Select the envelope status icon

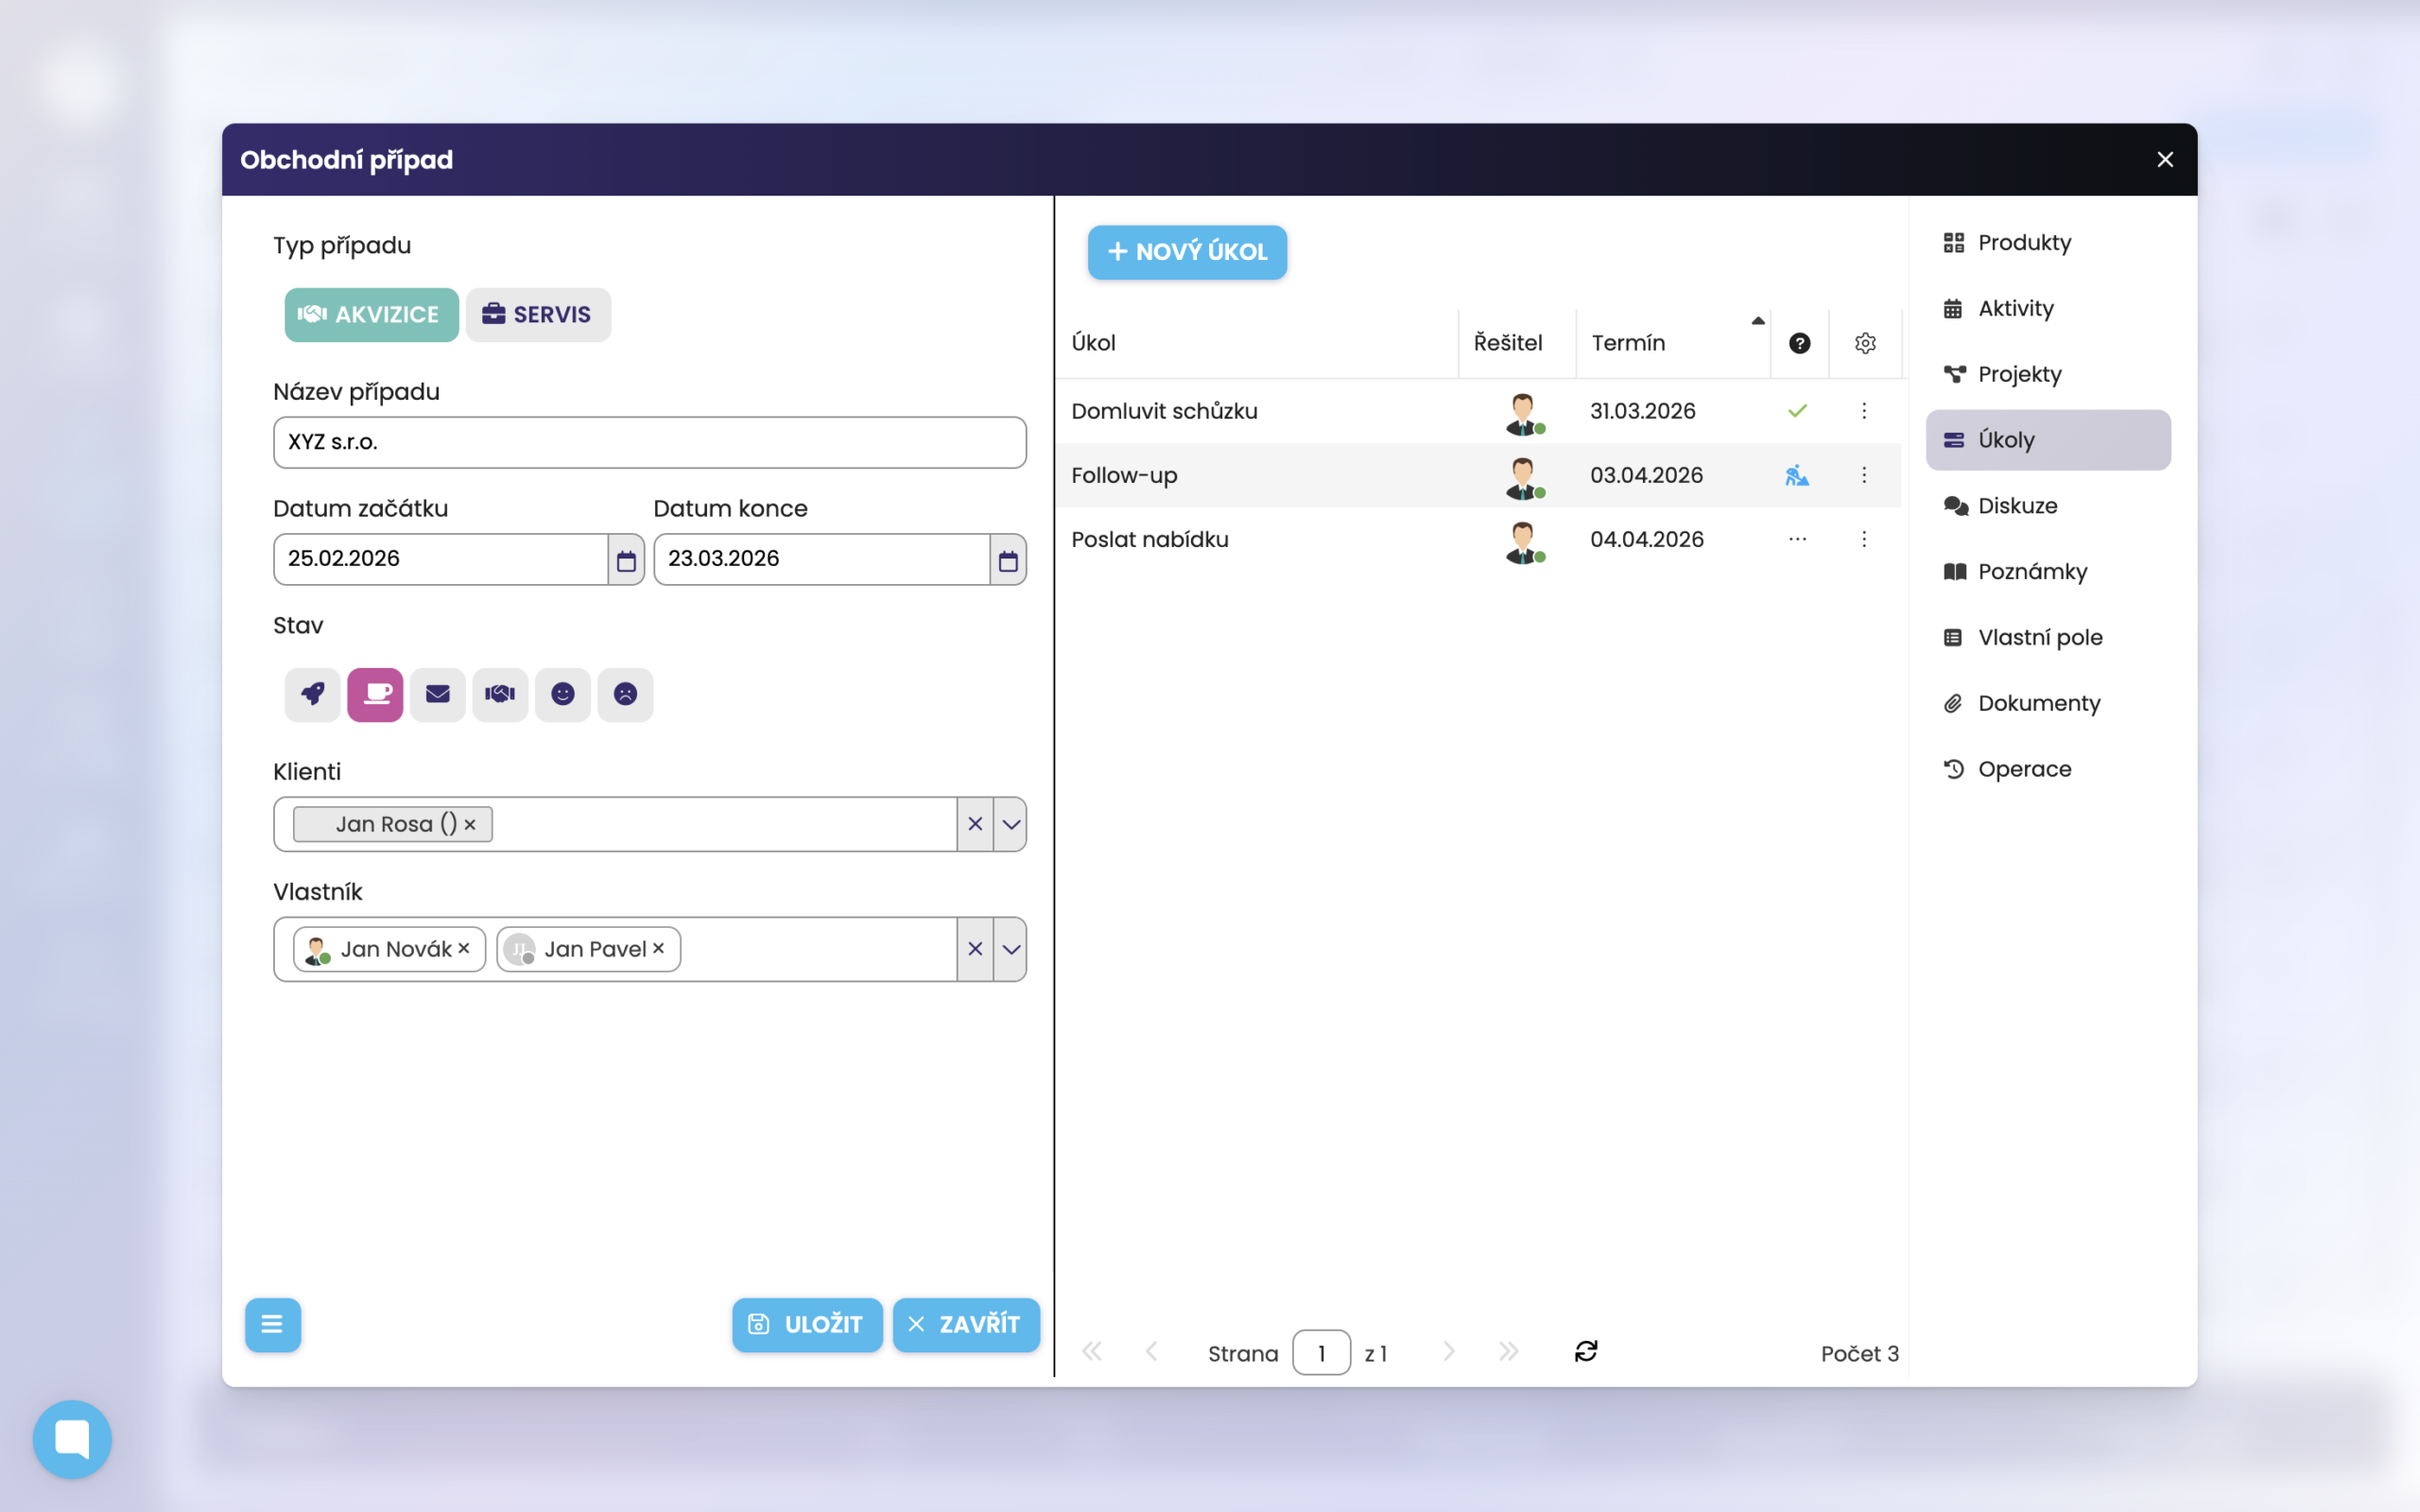click(x=437, y=694)
